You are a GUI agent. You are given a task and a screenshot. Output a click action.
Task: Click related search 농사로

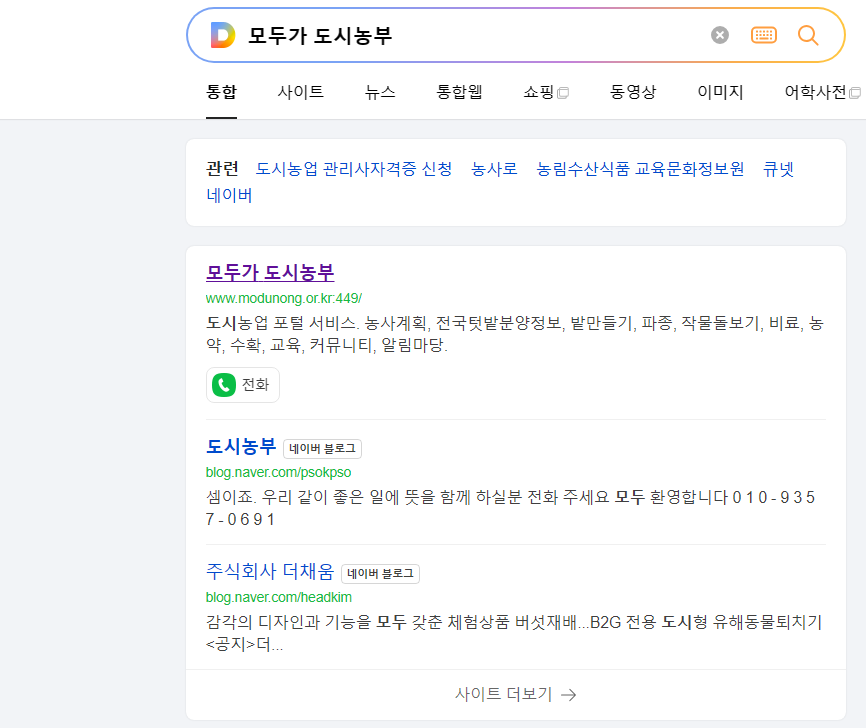pyautogui.click(x=494, y=169)
